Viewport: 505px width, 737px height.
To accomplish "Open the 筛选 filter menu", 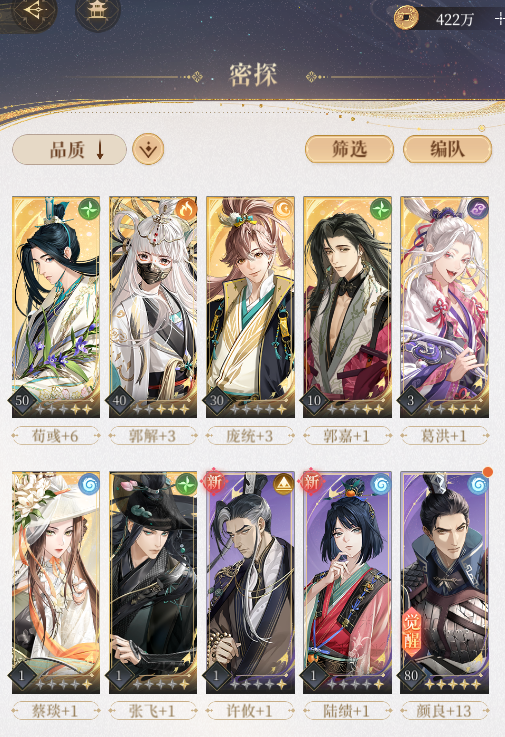I will click(x=349, y=149).
